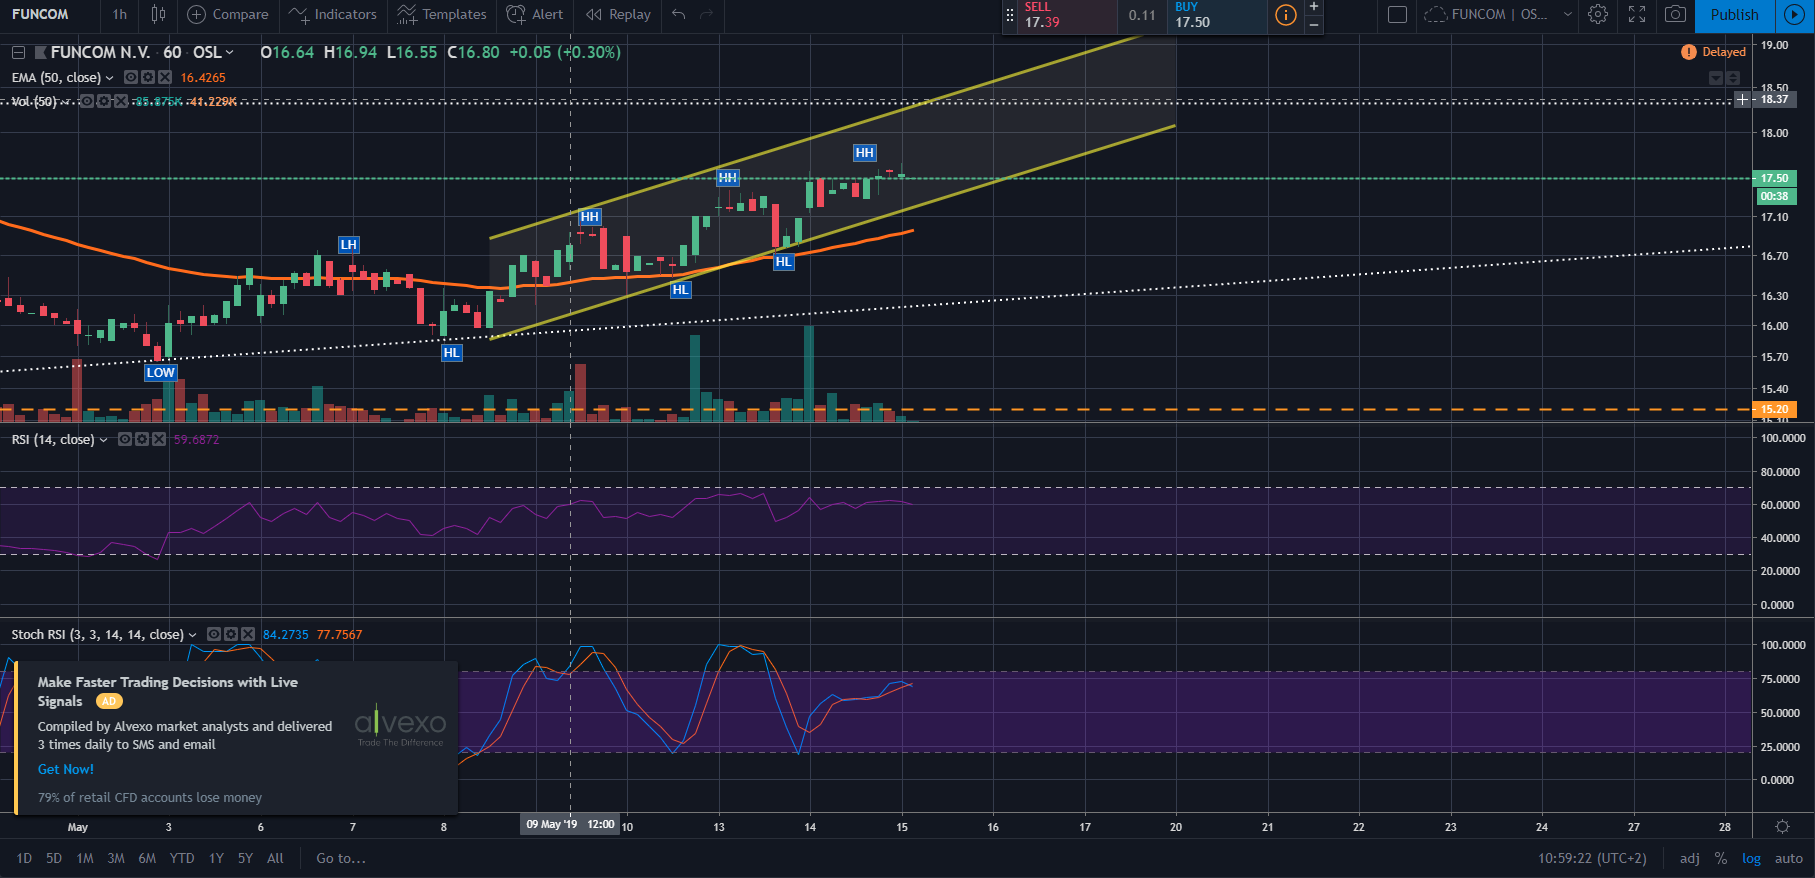Increase order quantity with plus stepper

(1314, 7)
